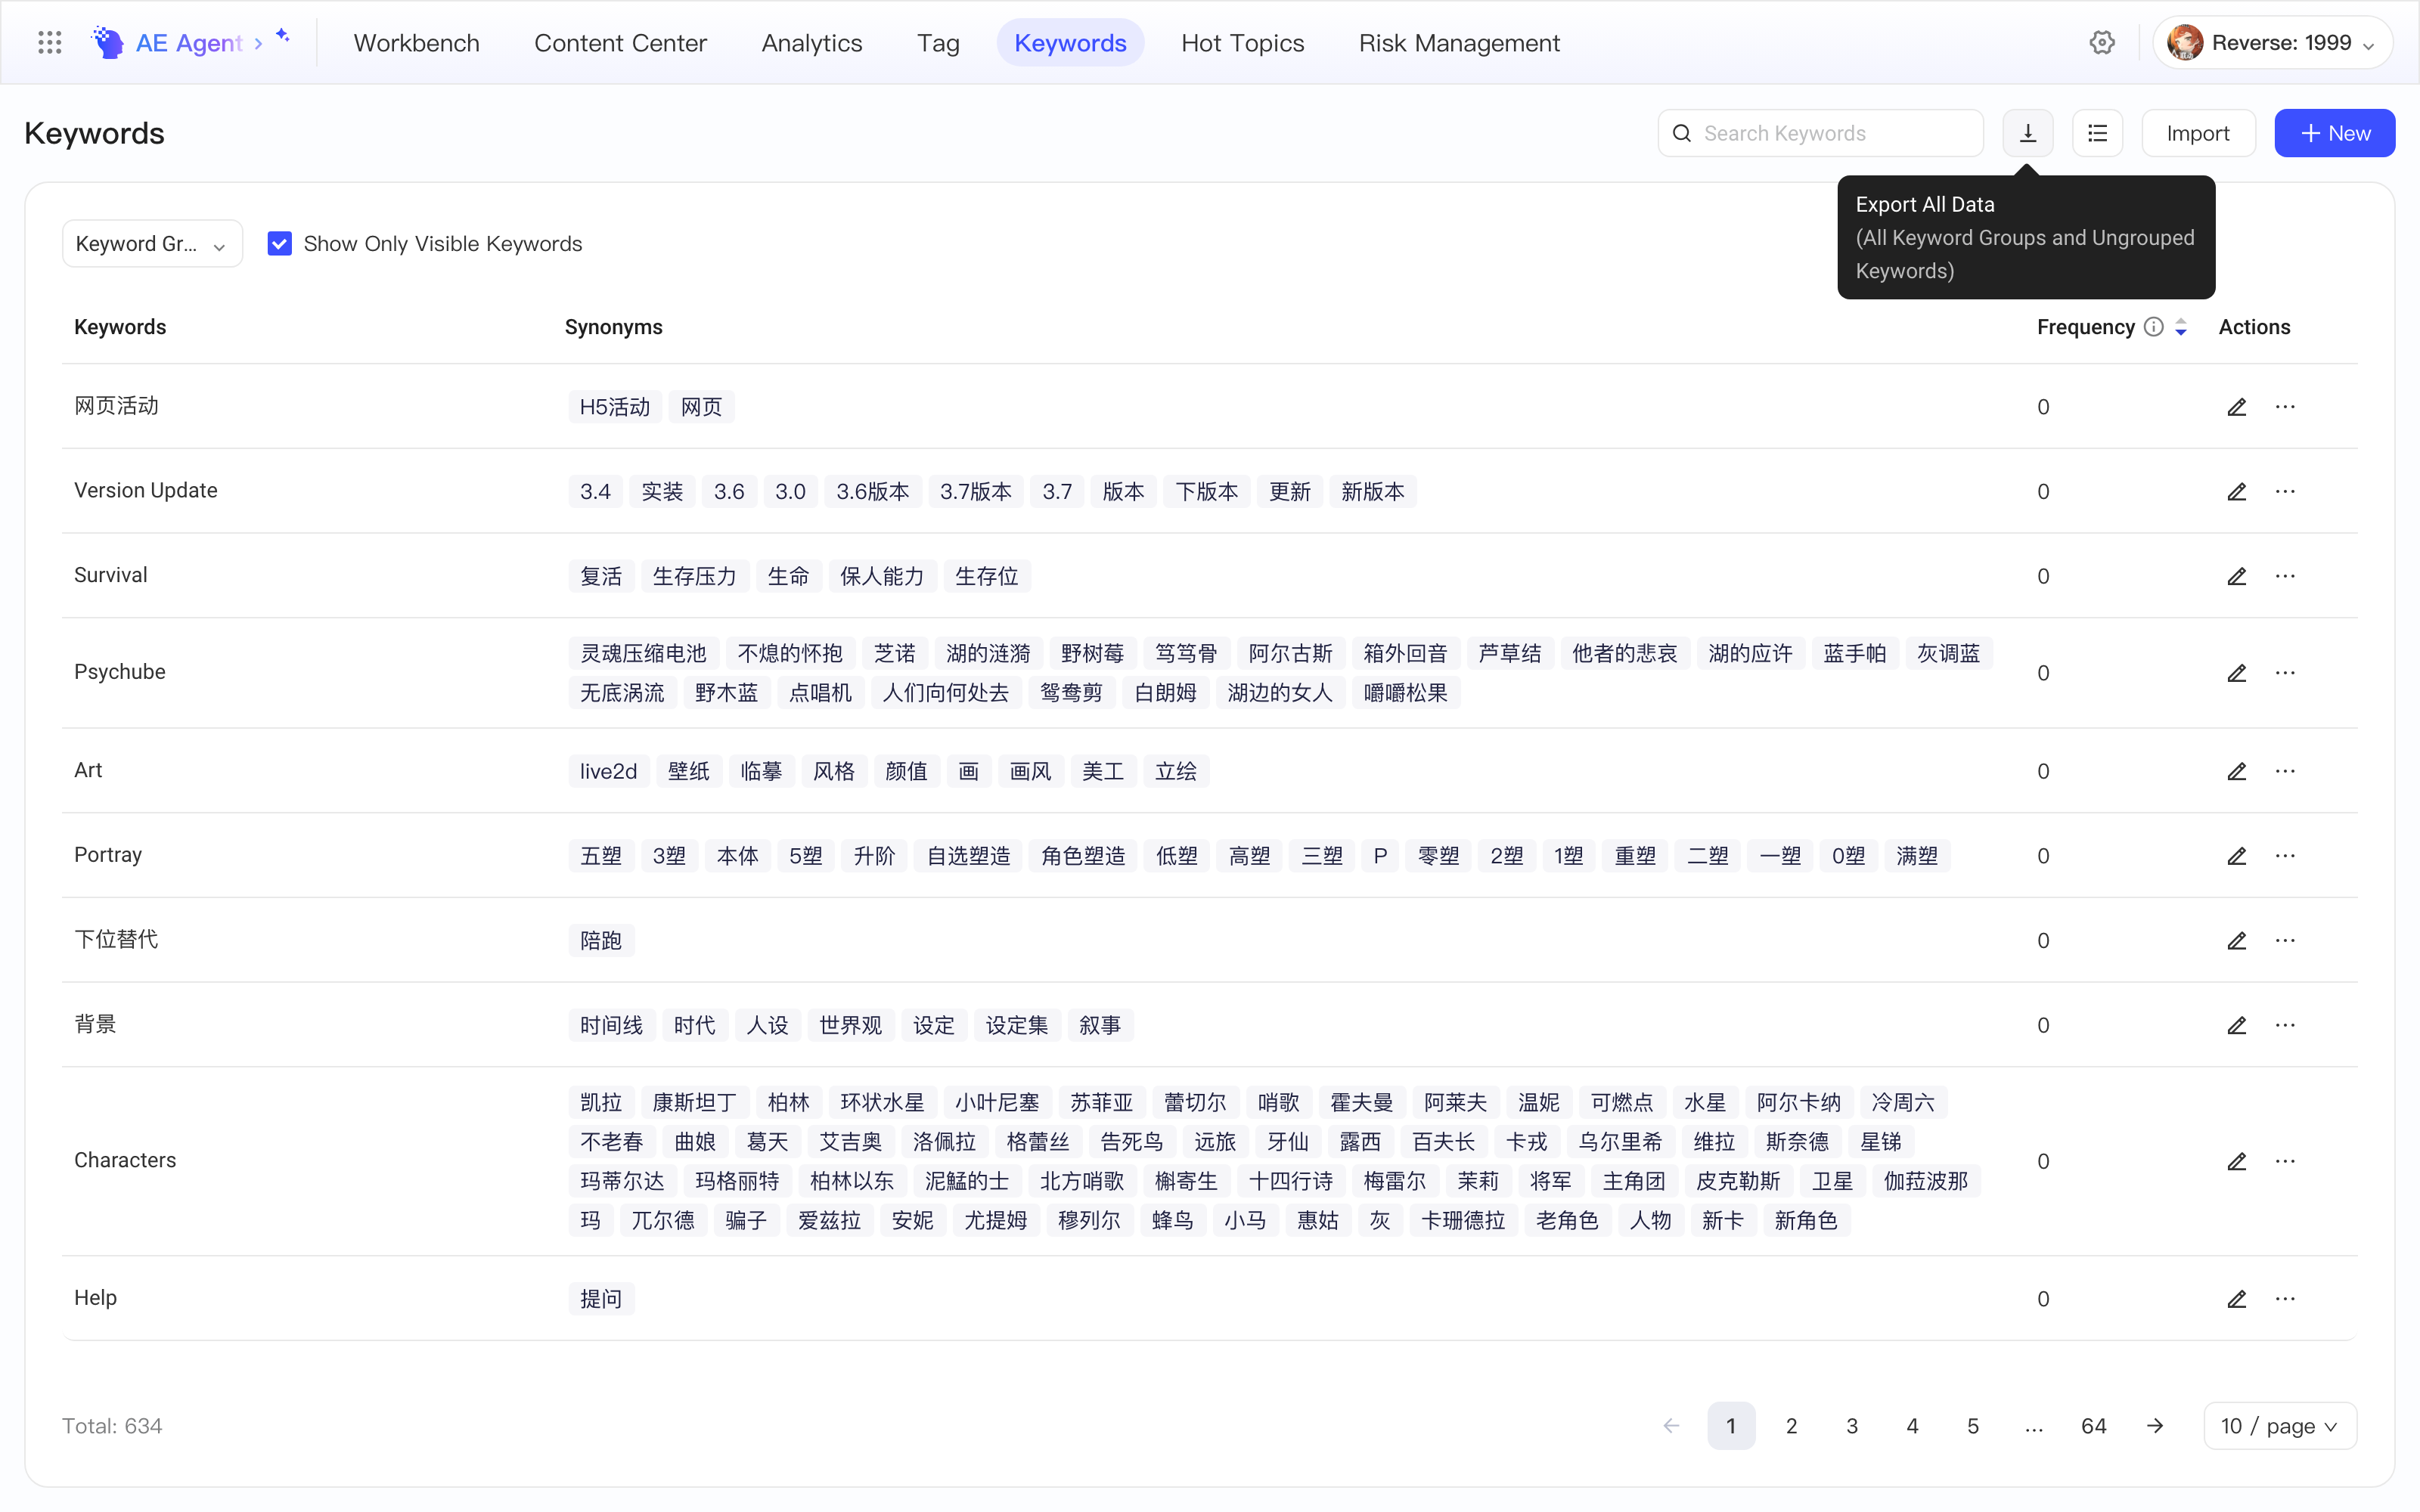Click the sparkle icon beside AE Agent
2420x1512 pixels.
pos(283,36)
